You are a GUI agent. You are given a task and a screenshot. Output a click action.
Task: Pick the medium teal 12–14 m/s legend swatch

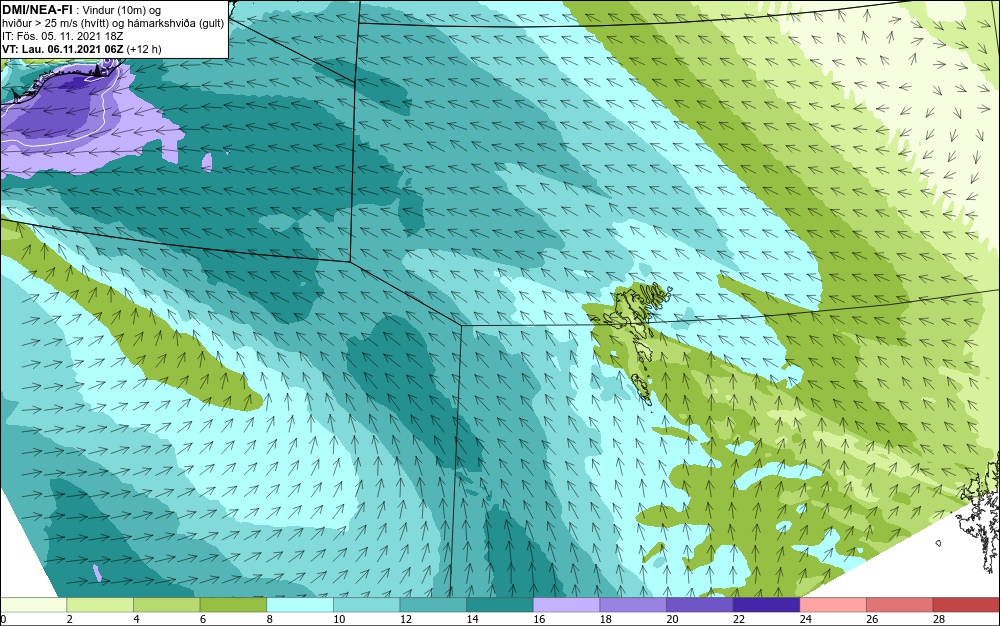pos(433,605)
